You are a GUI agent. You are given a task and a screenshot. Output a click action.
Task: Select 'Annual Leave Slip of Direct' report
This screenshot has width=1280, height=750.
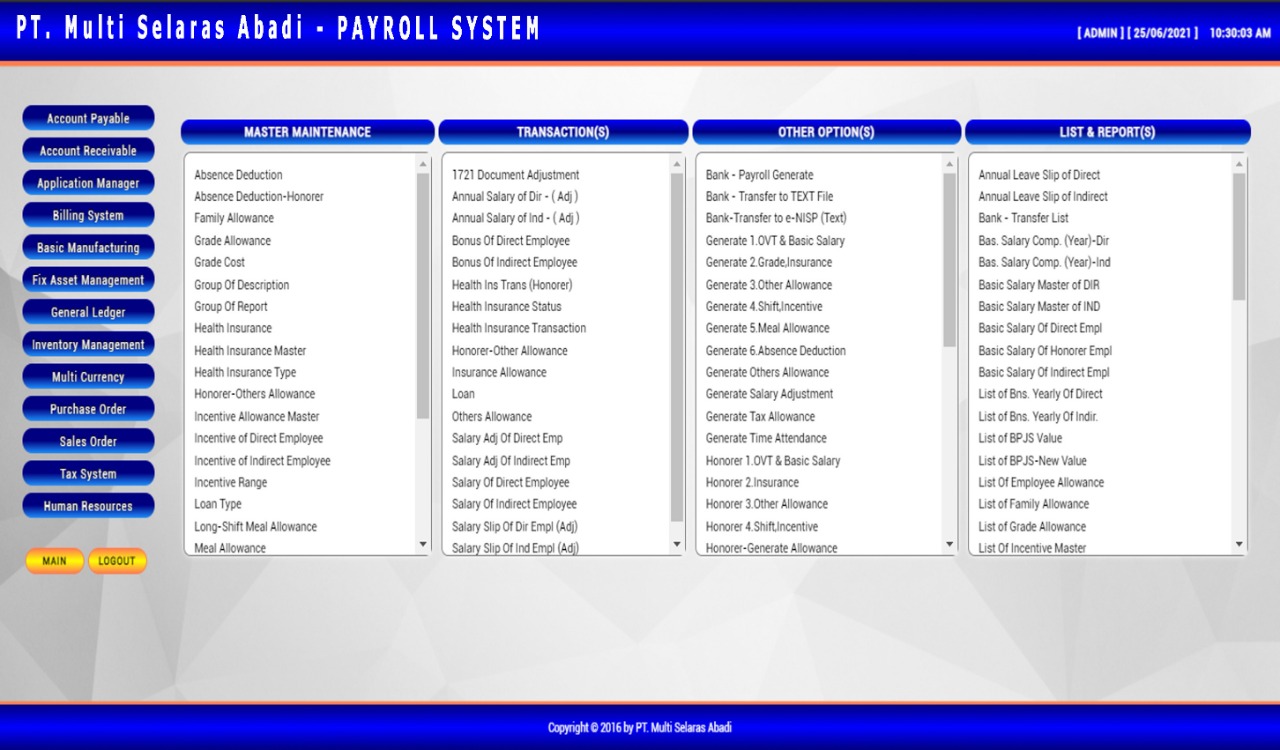1039,175
